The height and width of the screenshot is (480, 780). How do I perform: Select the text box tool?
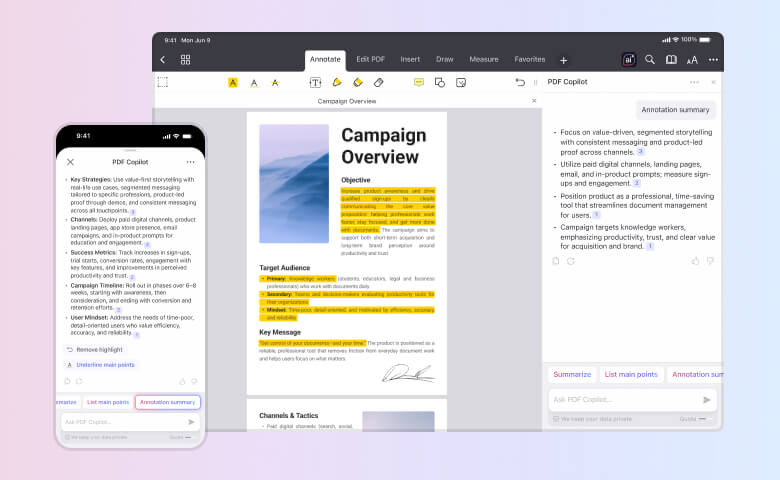(315, 82)
